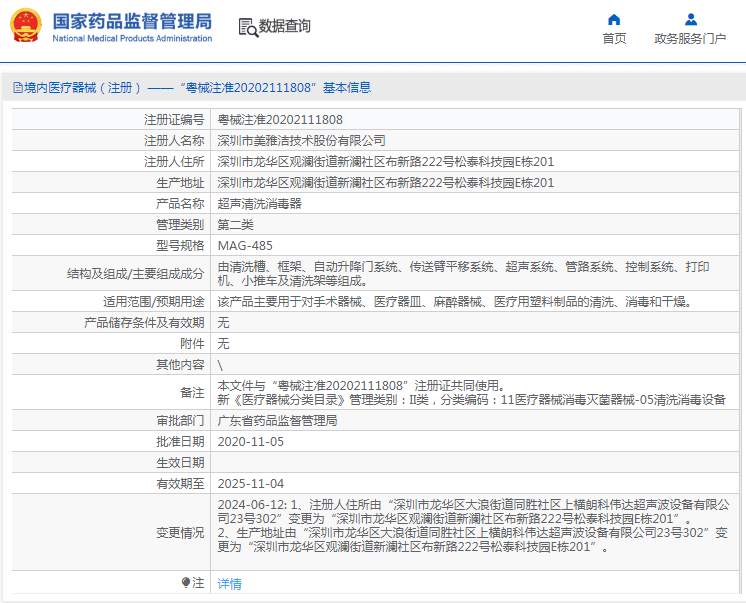746x603 pixels.
Task: Go to 首页 text link
Action: coord(614,39)
